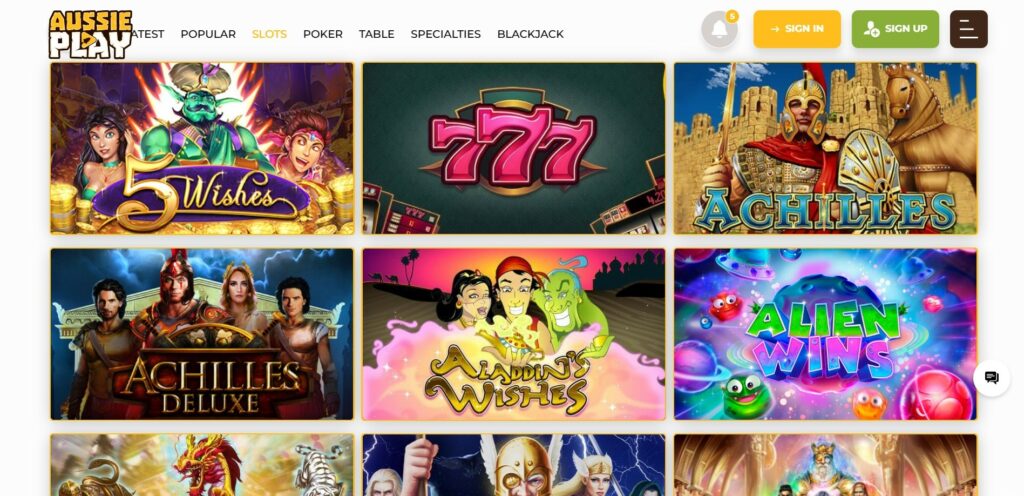
Task: Open the Poker category
Action: pyautogui.click(x=323, y=34)
